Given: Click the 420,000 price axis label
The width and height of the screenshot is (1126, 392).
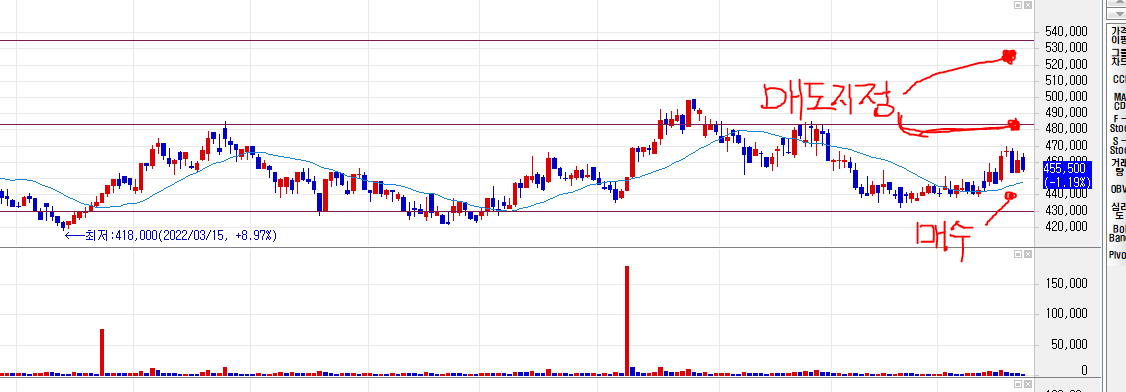Looking at the screenshot, I should pyautogui.click(x=1066, y=226).
